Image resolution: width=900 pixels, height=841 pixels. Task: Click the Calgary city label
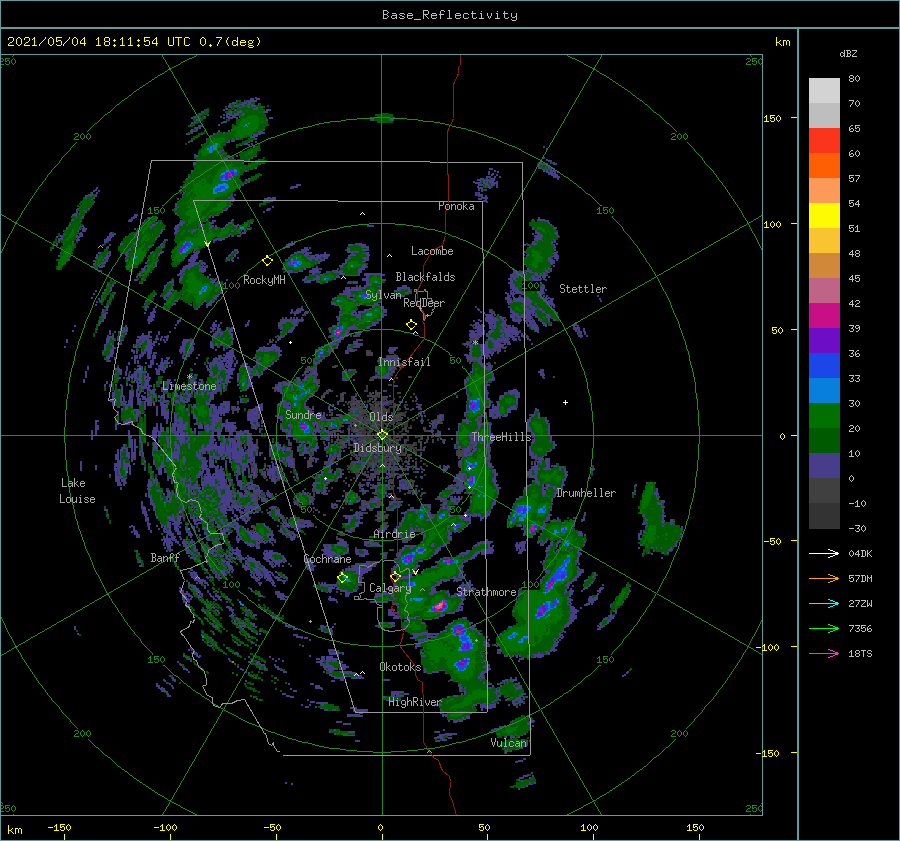(x=390, y=588)
